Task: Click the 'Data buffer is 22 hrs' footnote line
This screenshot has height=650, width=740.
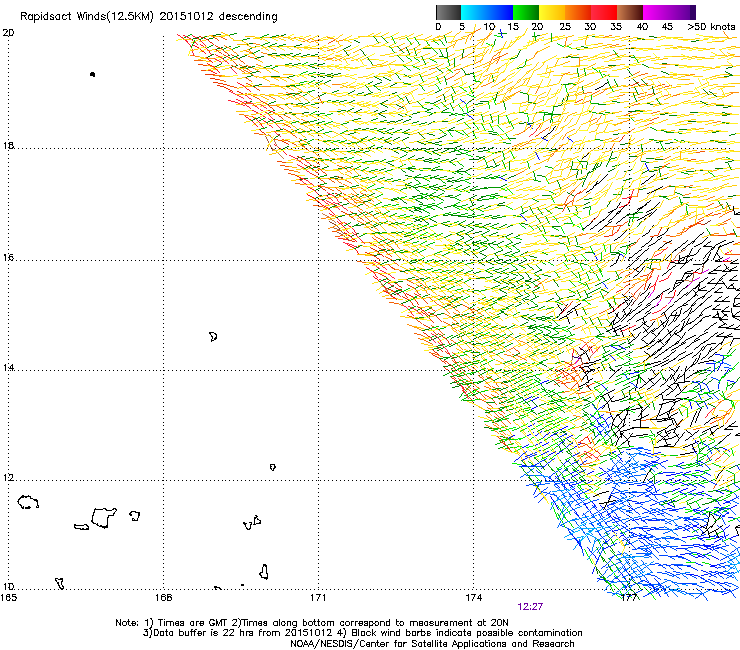Action: 362,633
